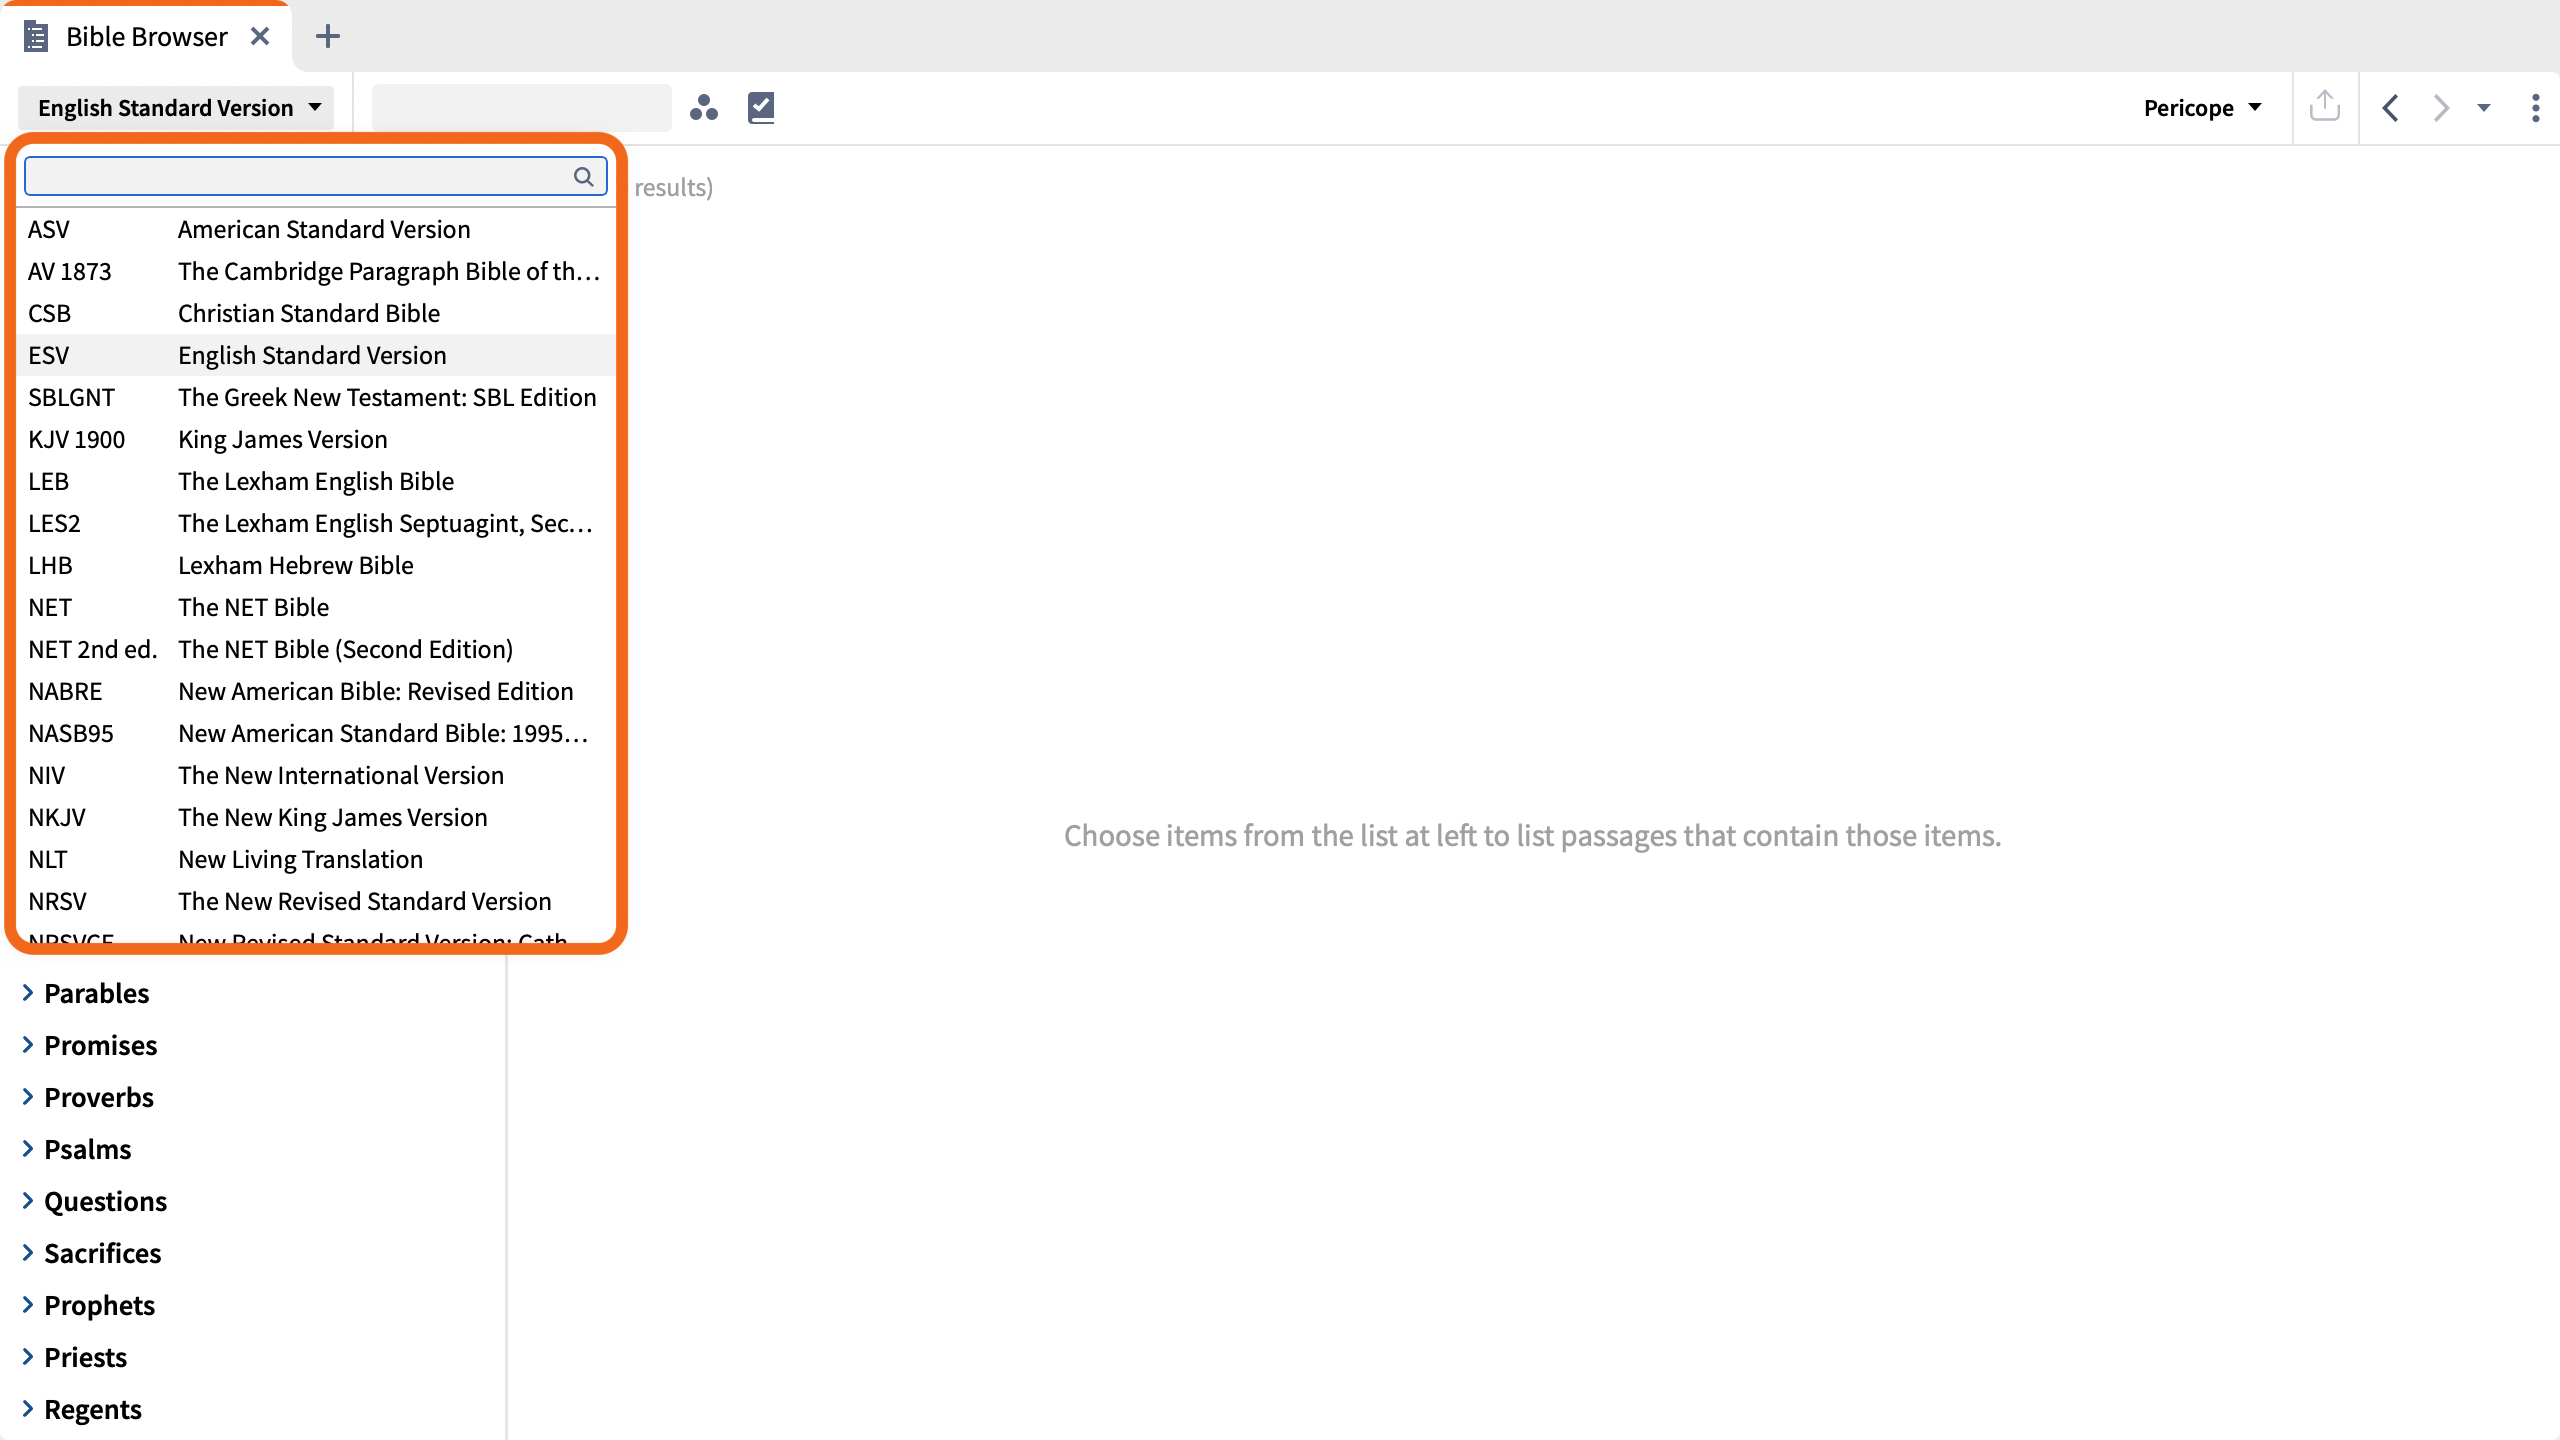Click the three-dots facets icon
This screenshot has width=2560, height=1440.
click(704, 107)
